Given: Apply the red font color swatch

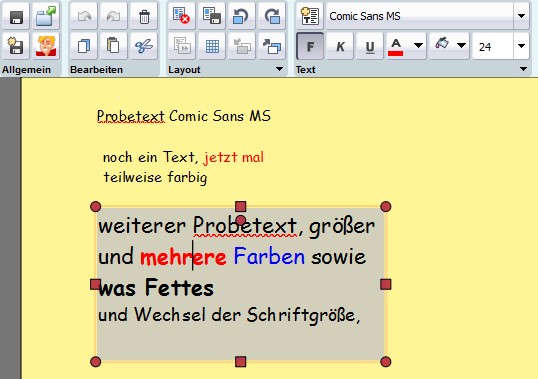Looking at the screenshot, I should pos(396,47).
